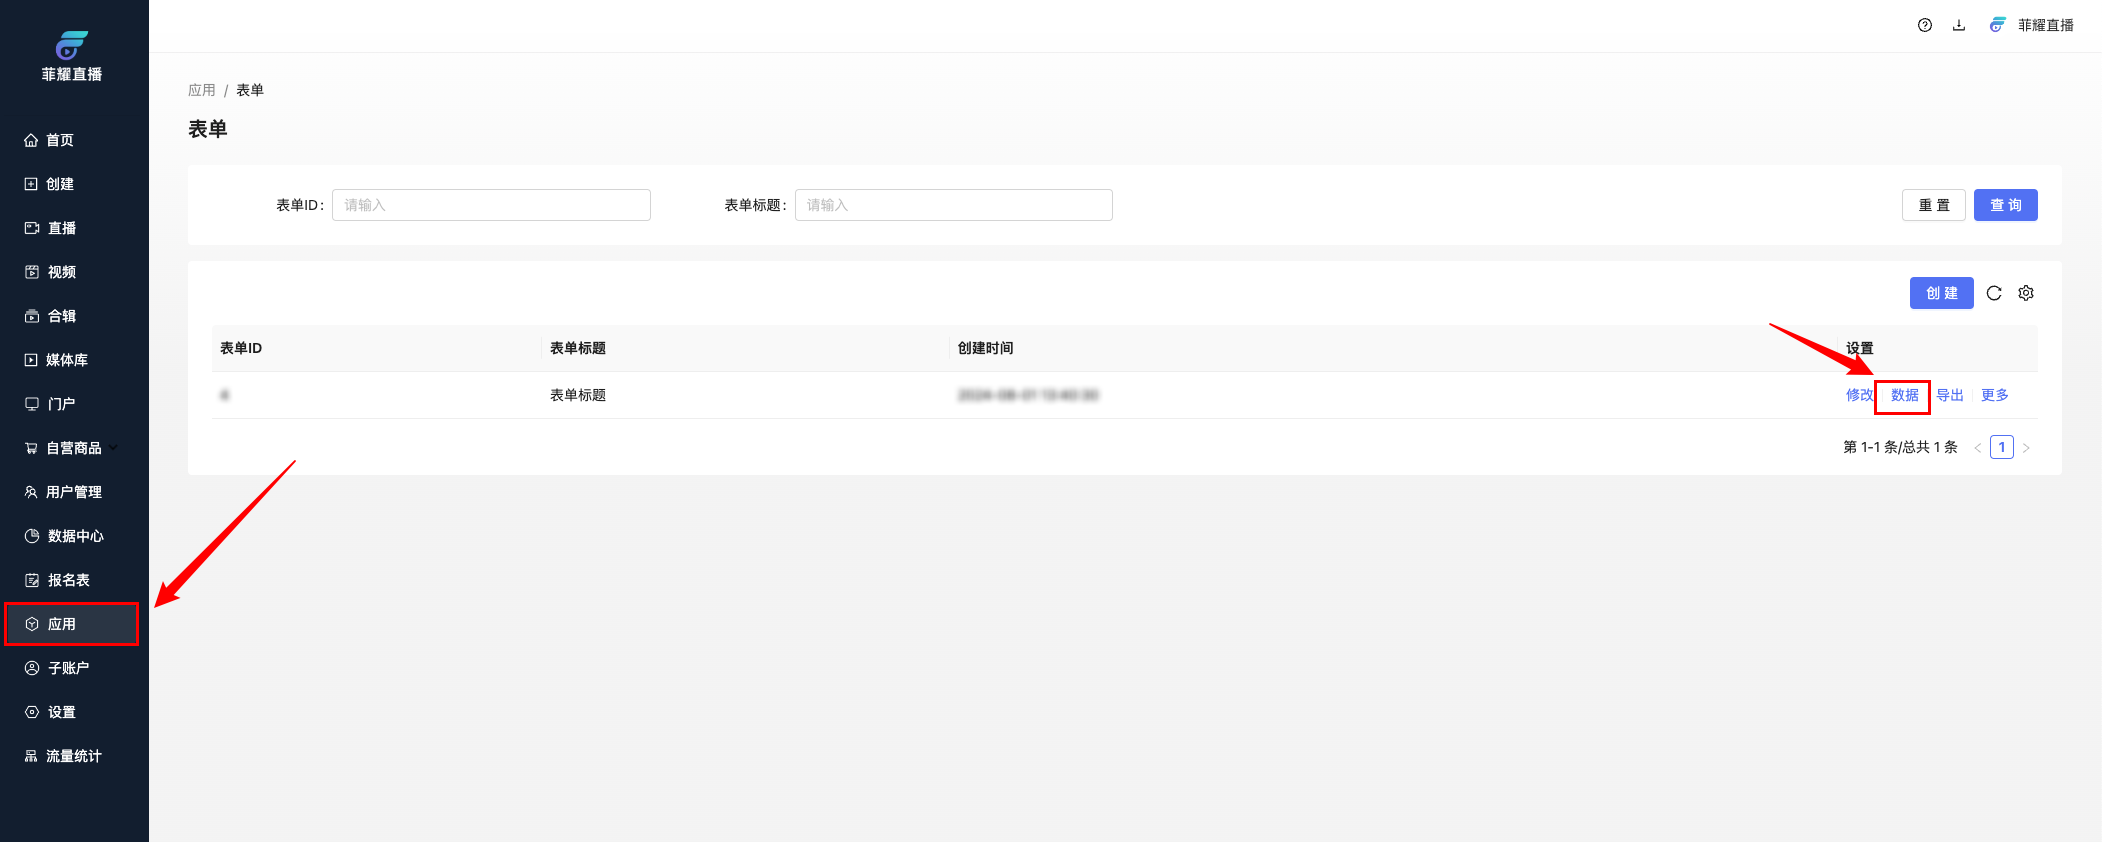Open the 直播 live menu item
This screenshot has width=2102, height=842.
62,228
